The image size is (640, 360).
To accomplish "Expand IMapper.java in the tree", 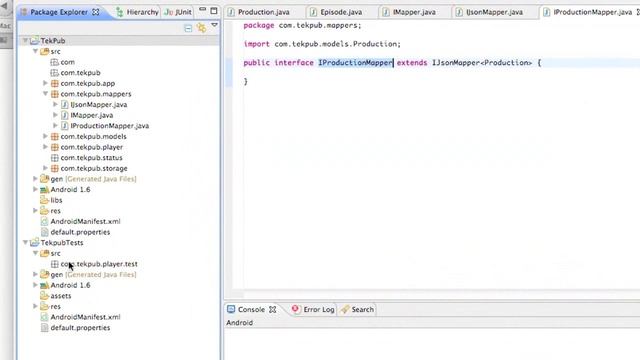I will pyautogui.click(x=56, y=115).
